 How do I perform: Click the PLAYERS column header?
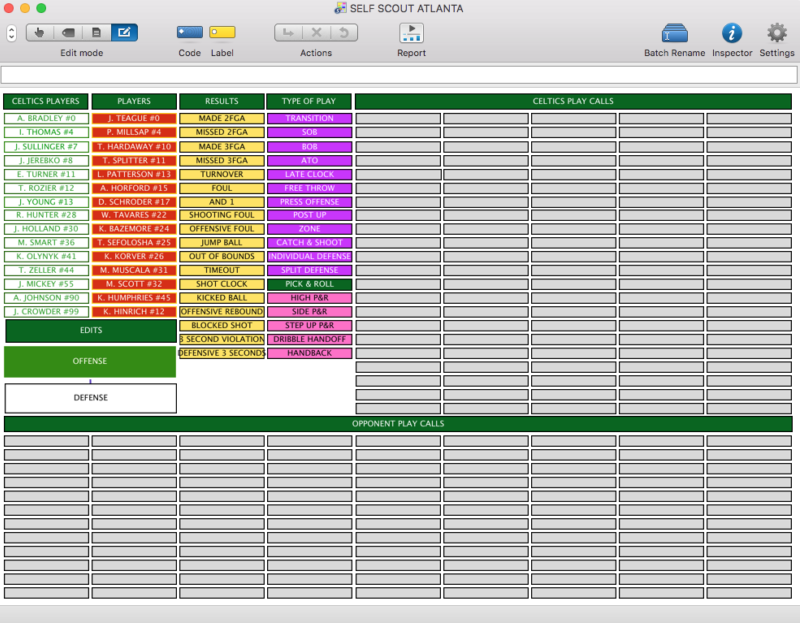point(134,101)
